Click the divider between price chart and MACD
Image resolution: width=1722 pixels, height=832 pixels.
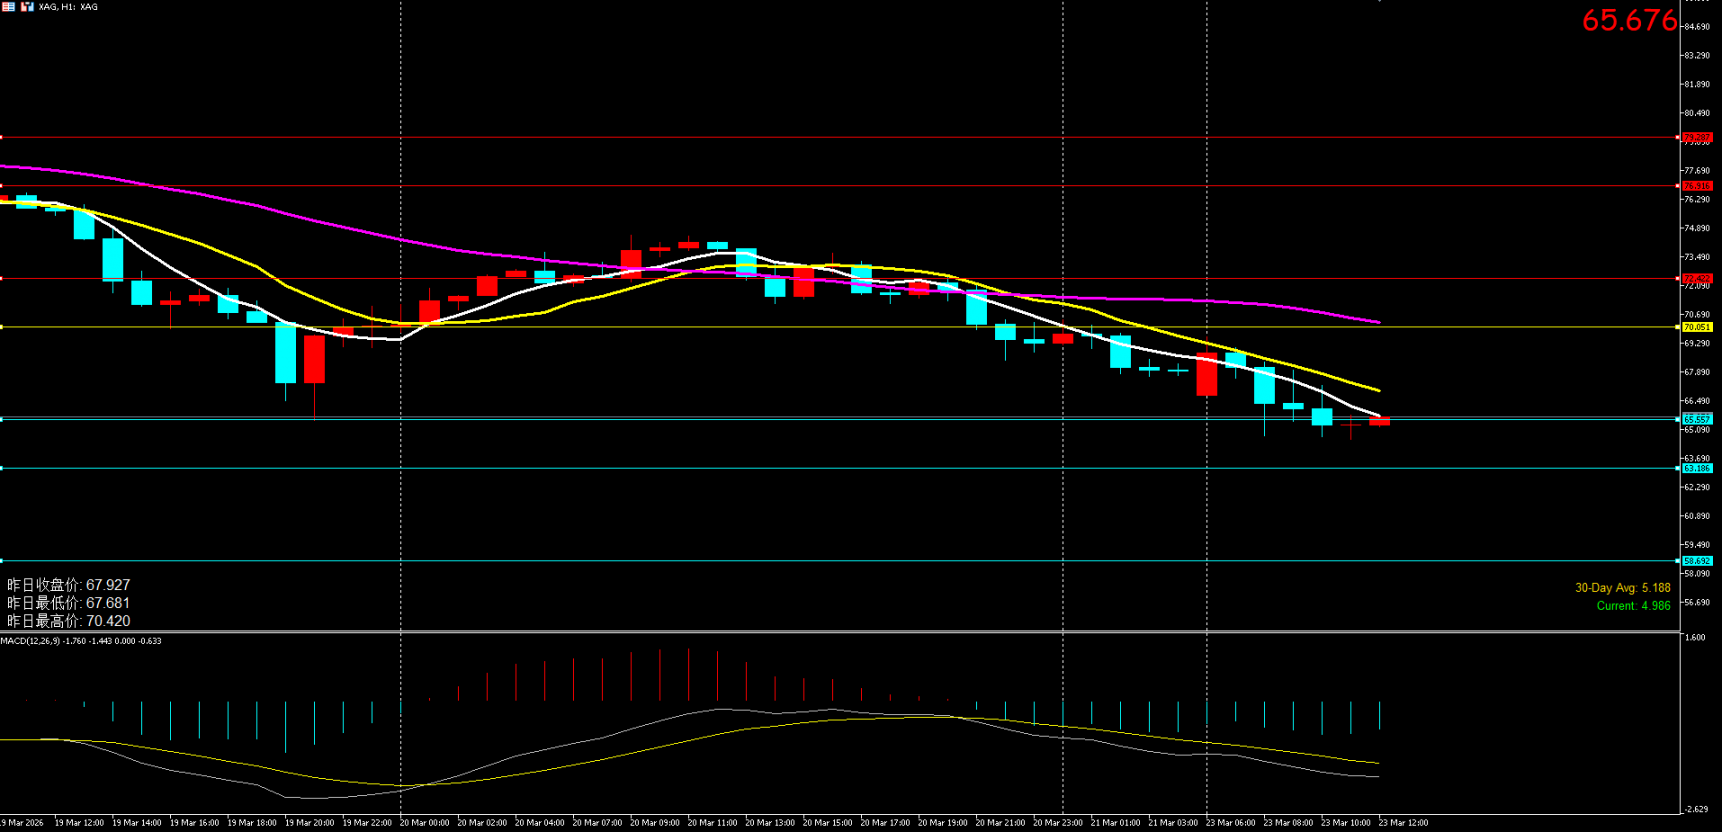[x=840, y=632]
